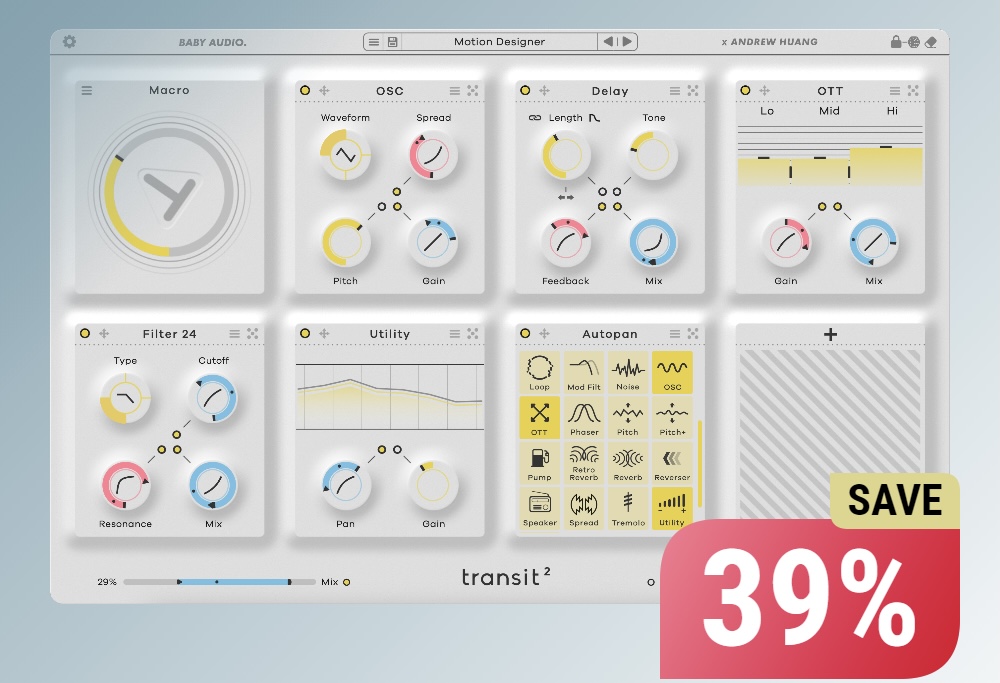
Task: Open the Filter 24 module hamburger menu
Action: tap(235, 334)
